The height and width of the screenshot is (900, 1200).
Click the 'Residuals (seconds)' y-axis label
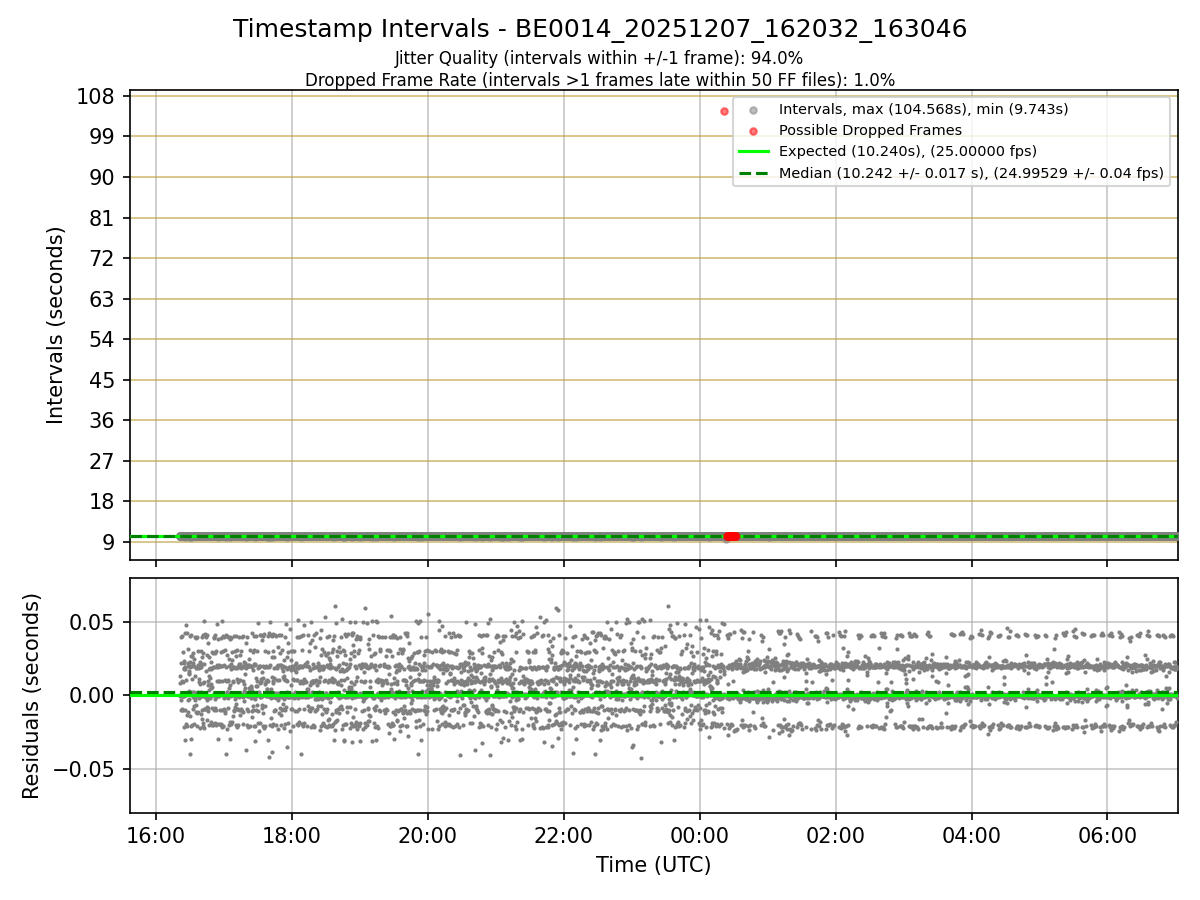point(32,696)
